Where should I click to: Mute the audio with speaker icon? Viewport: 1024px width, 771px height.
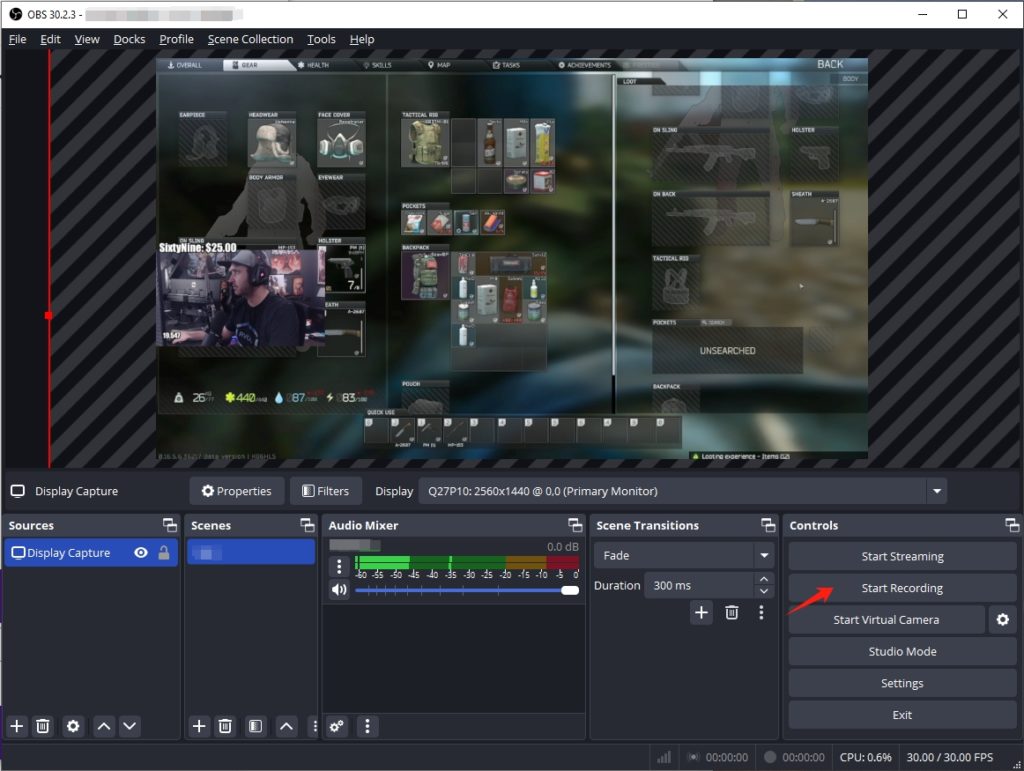click(x=339, y=590)
